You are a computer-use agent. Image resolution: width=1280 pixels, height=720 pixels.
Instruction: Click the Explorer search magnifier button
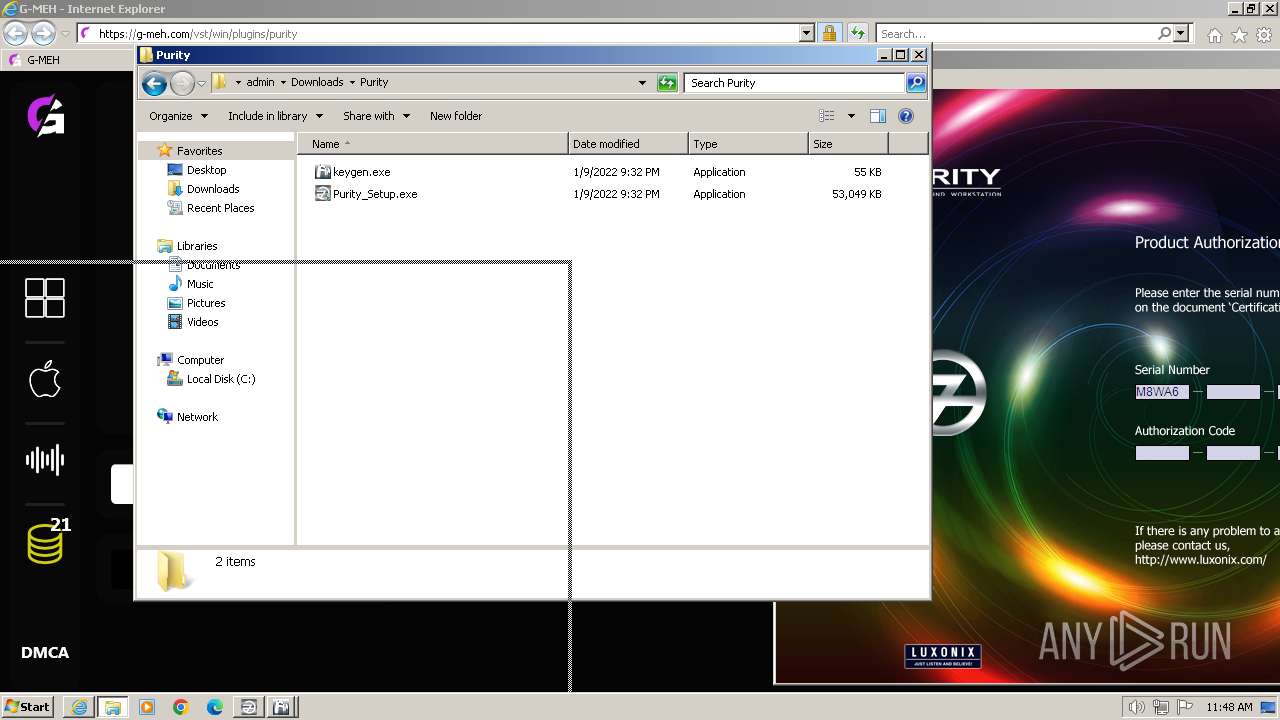pos(915,83)
